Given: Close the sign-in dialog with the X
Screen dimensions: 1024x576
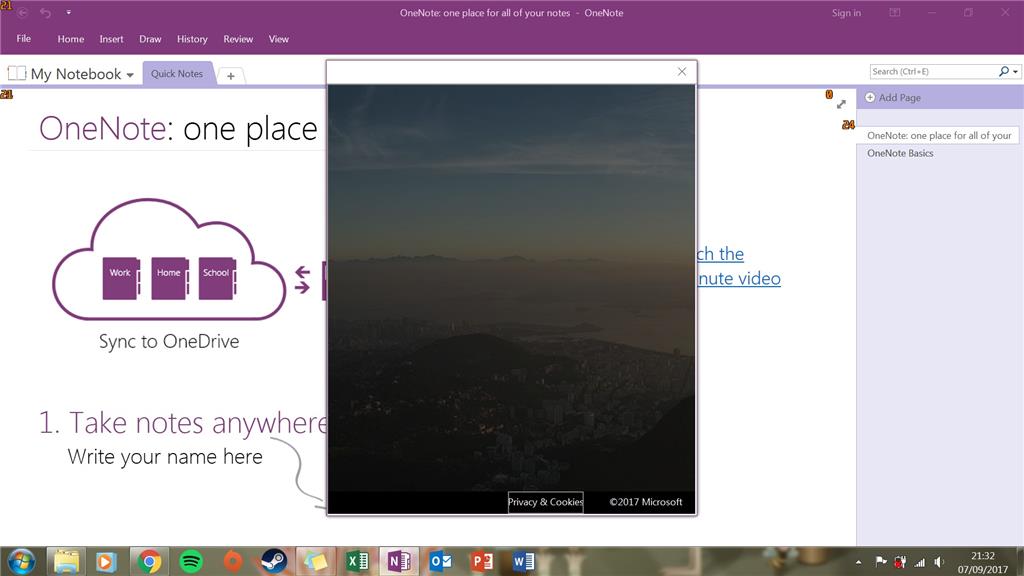Looking at the screenshot, I should 682,72.
